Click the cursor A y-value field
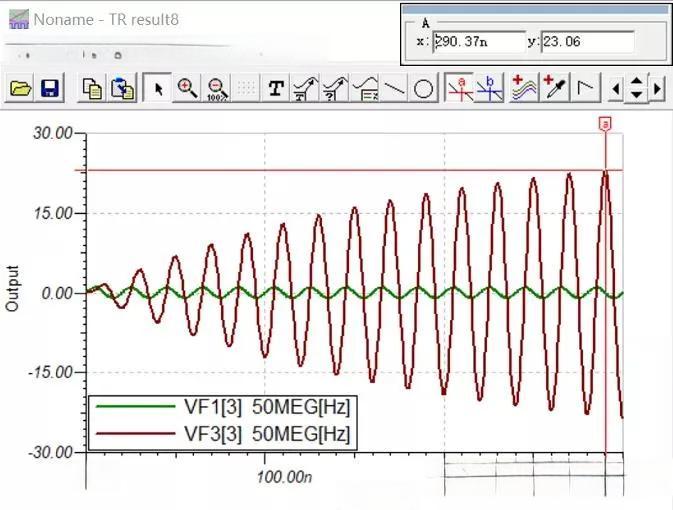 pyautogui.click(x=588, y=42)
